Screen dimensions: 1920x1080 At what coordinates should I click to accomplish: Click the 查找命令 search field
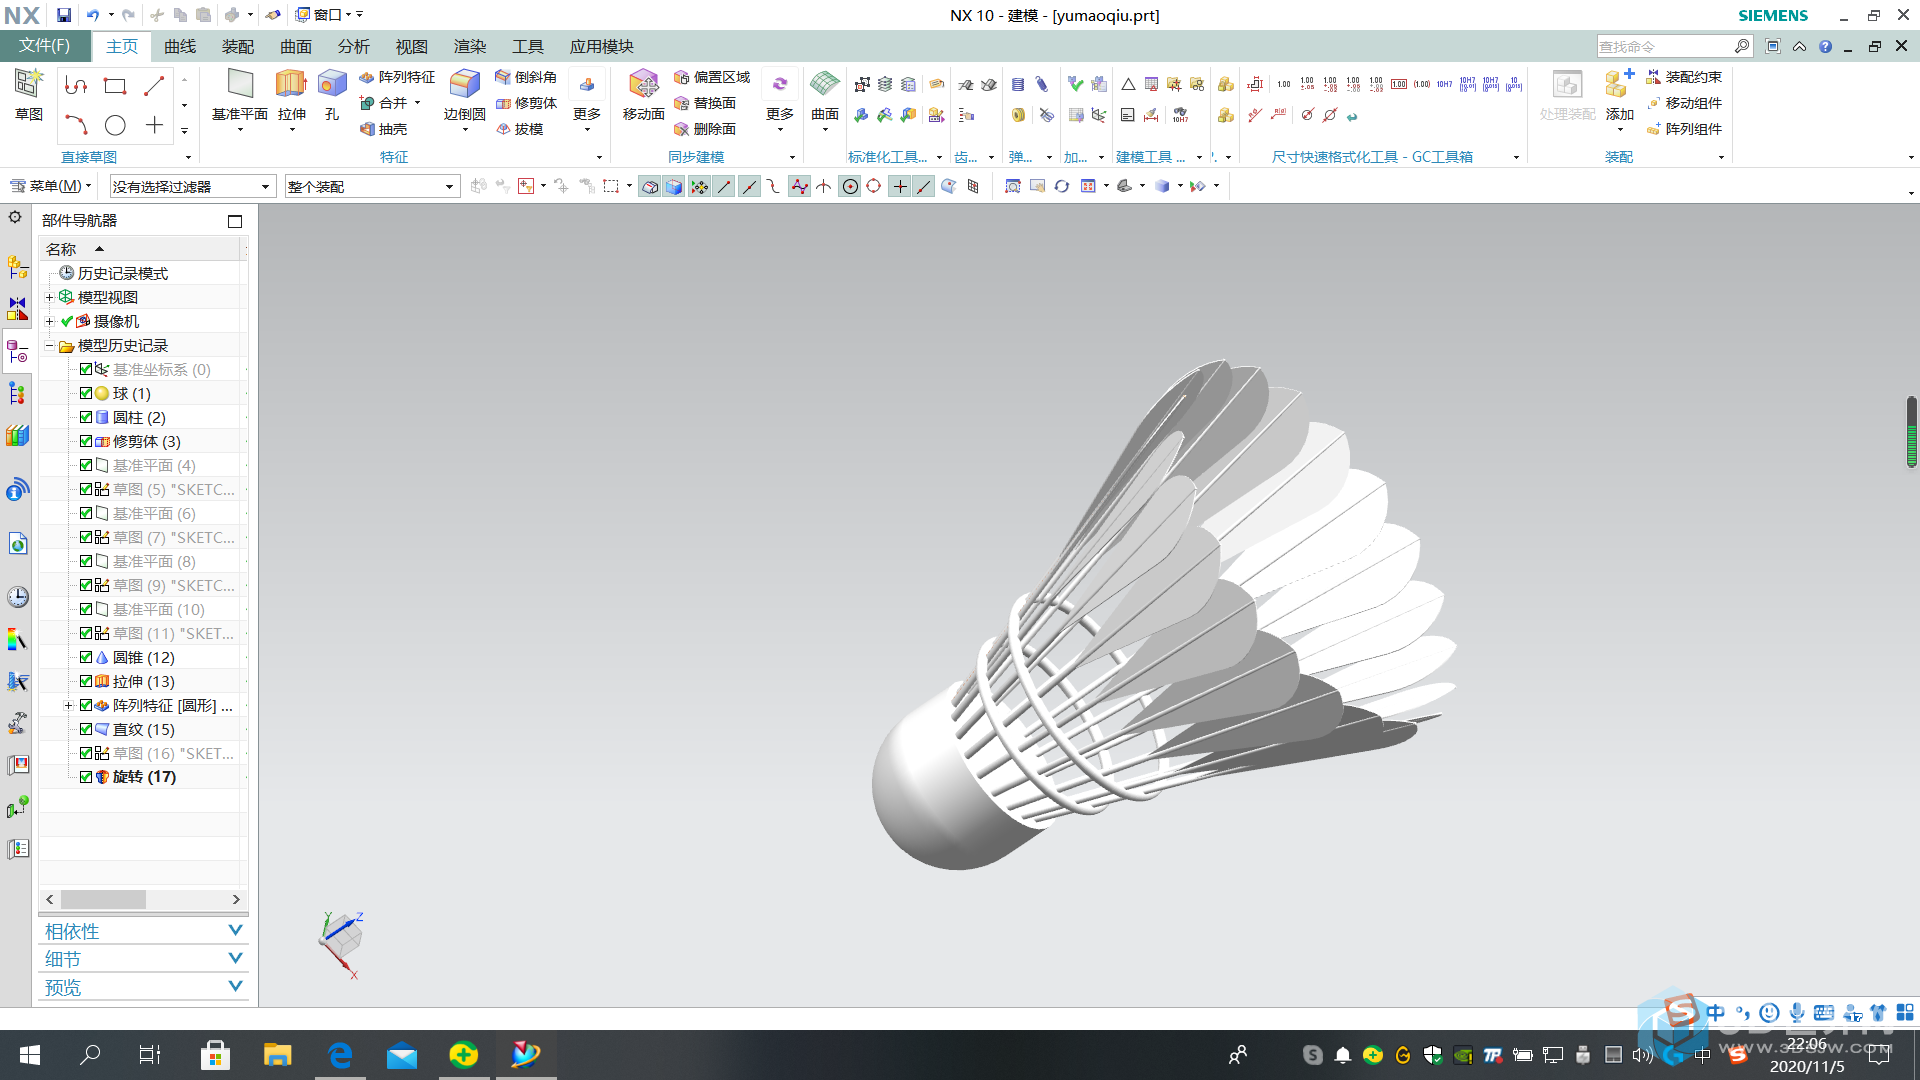1665,46
